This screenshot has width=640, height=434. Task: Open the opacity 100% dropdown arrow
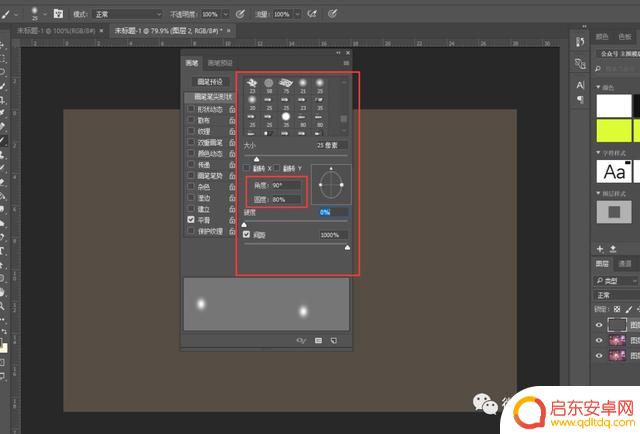pos(226,14)
